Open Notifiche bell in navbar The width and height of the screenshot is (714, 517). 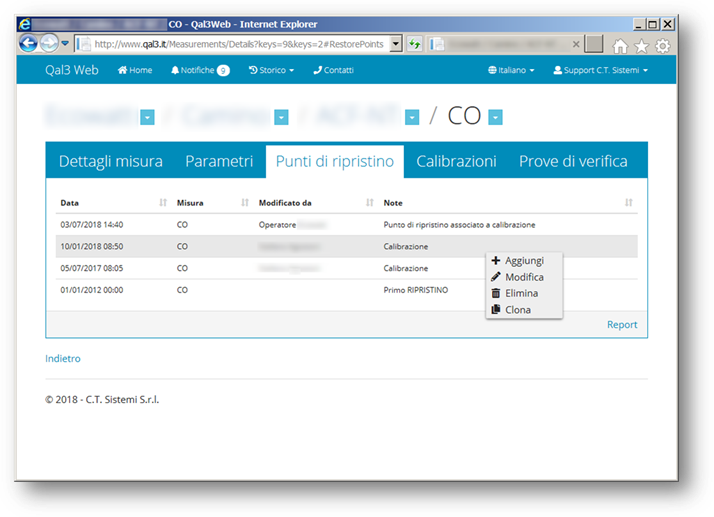coord(199,70)
